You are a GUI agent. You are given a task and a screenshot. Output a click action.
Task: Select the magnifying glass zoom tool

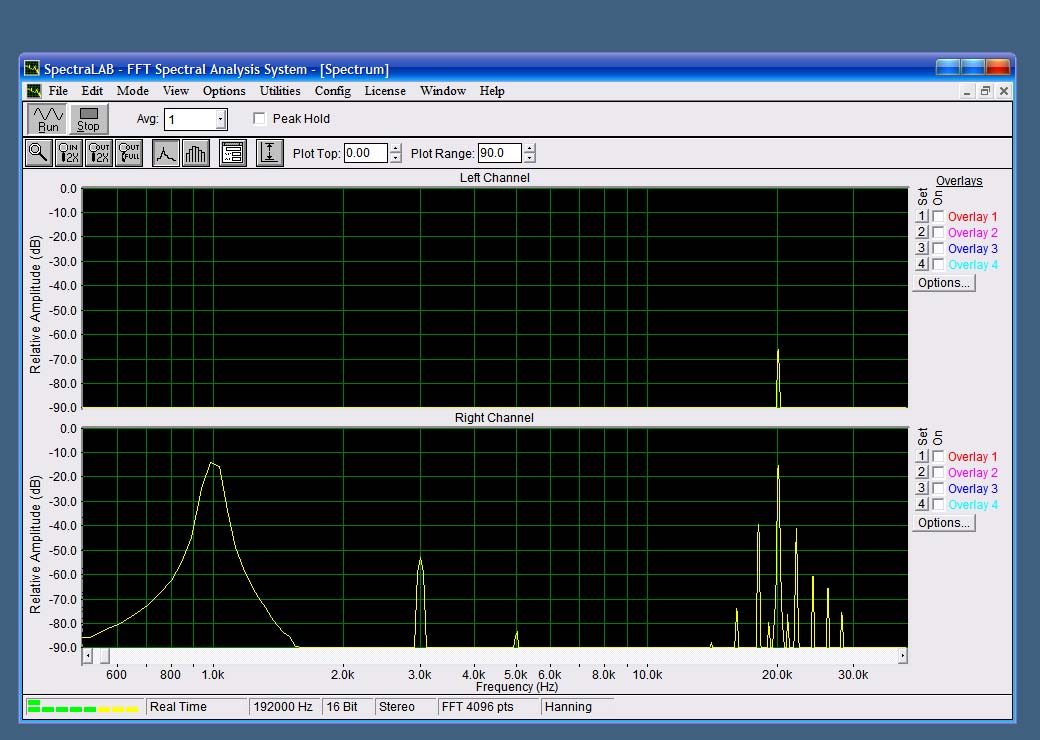coord(39,153)
